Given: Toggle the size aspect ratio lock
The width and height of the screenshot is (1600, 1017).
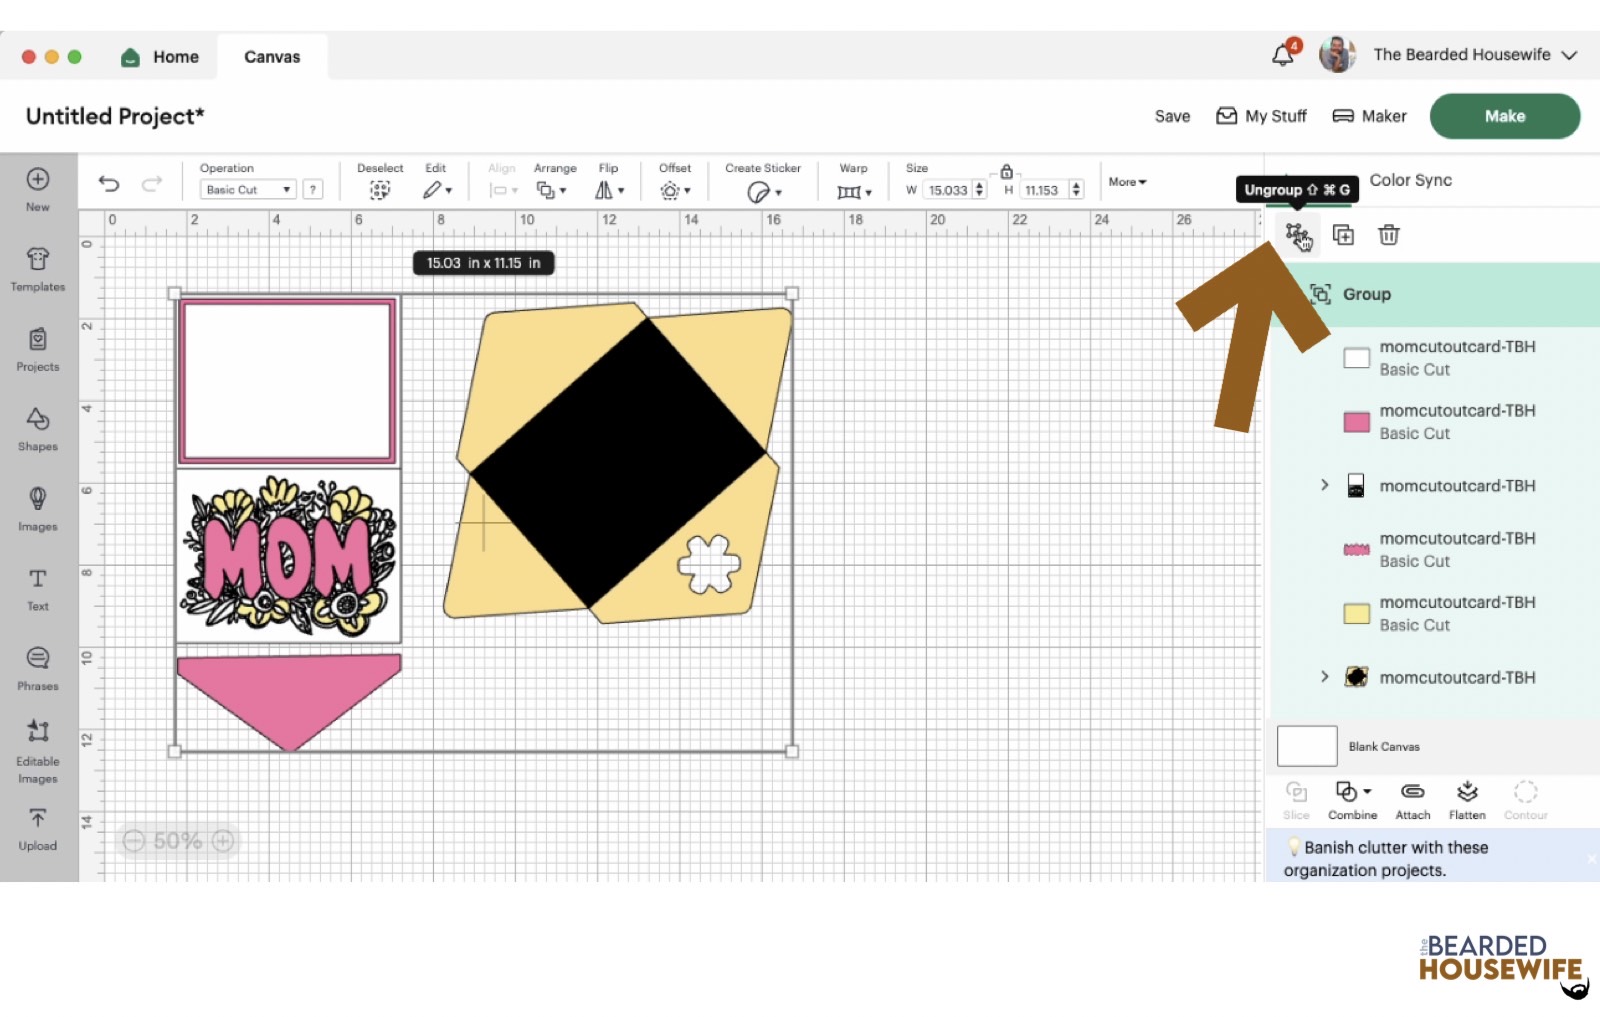Looking at the screenshot, I should (x=1007, y=171).
